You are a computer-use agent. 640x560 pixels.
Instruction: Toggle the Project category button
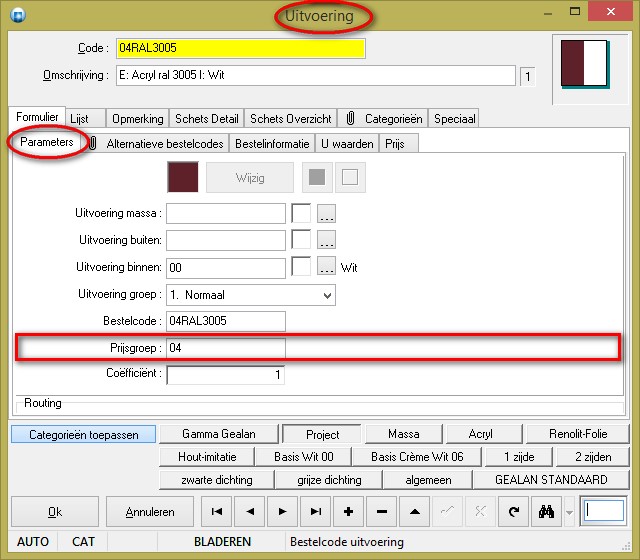click(x=322, y=434)
